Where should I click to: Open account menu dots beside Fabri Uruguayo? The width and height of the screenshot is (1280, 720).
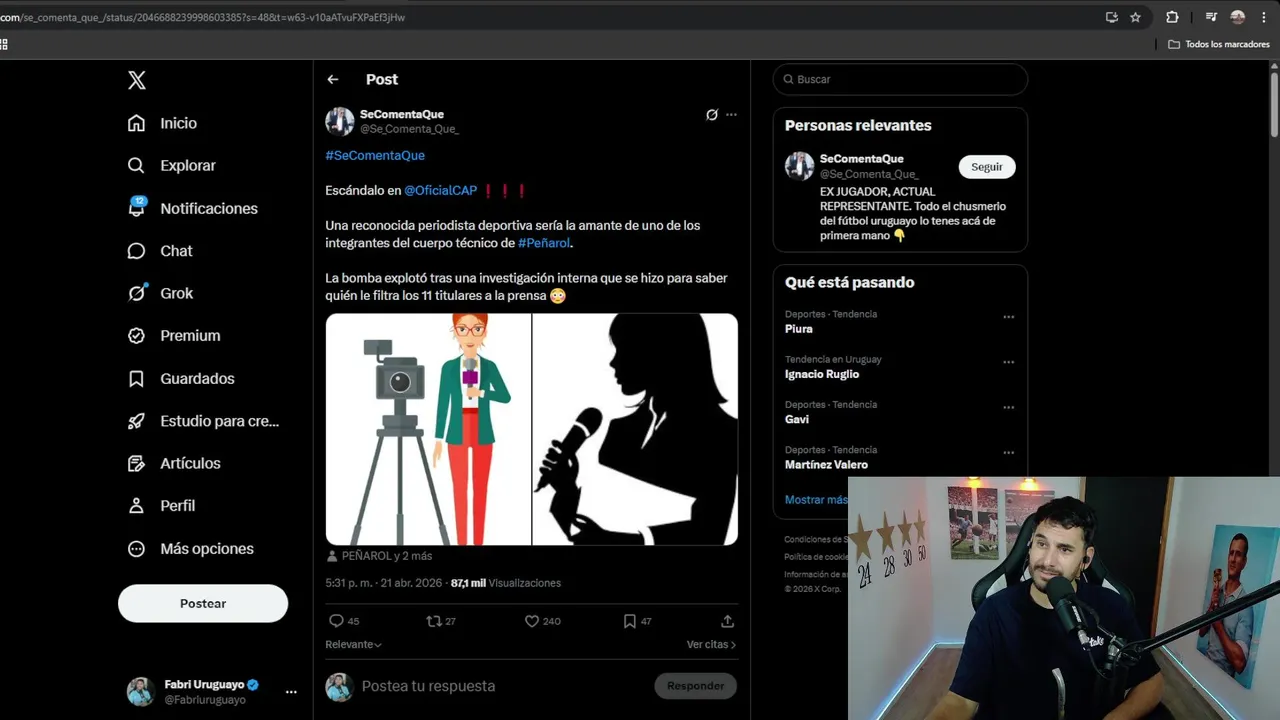click(291, 692)
